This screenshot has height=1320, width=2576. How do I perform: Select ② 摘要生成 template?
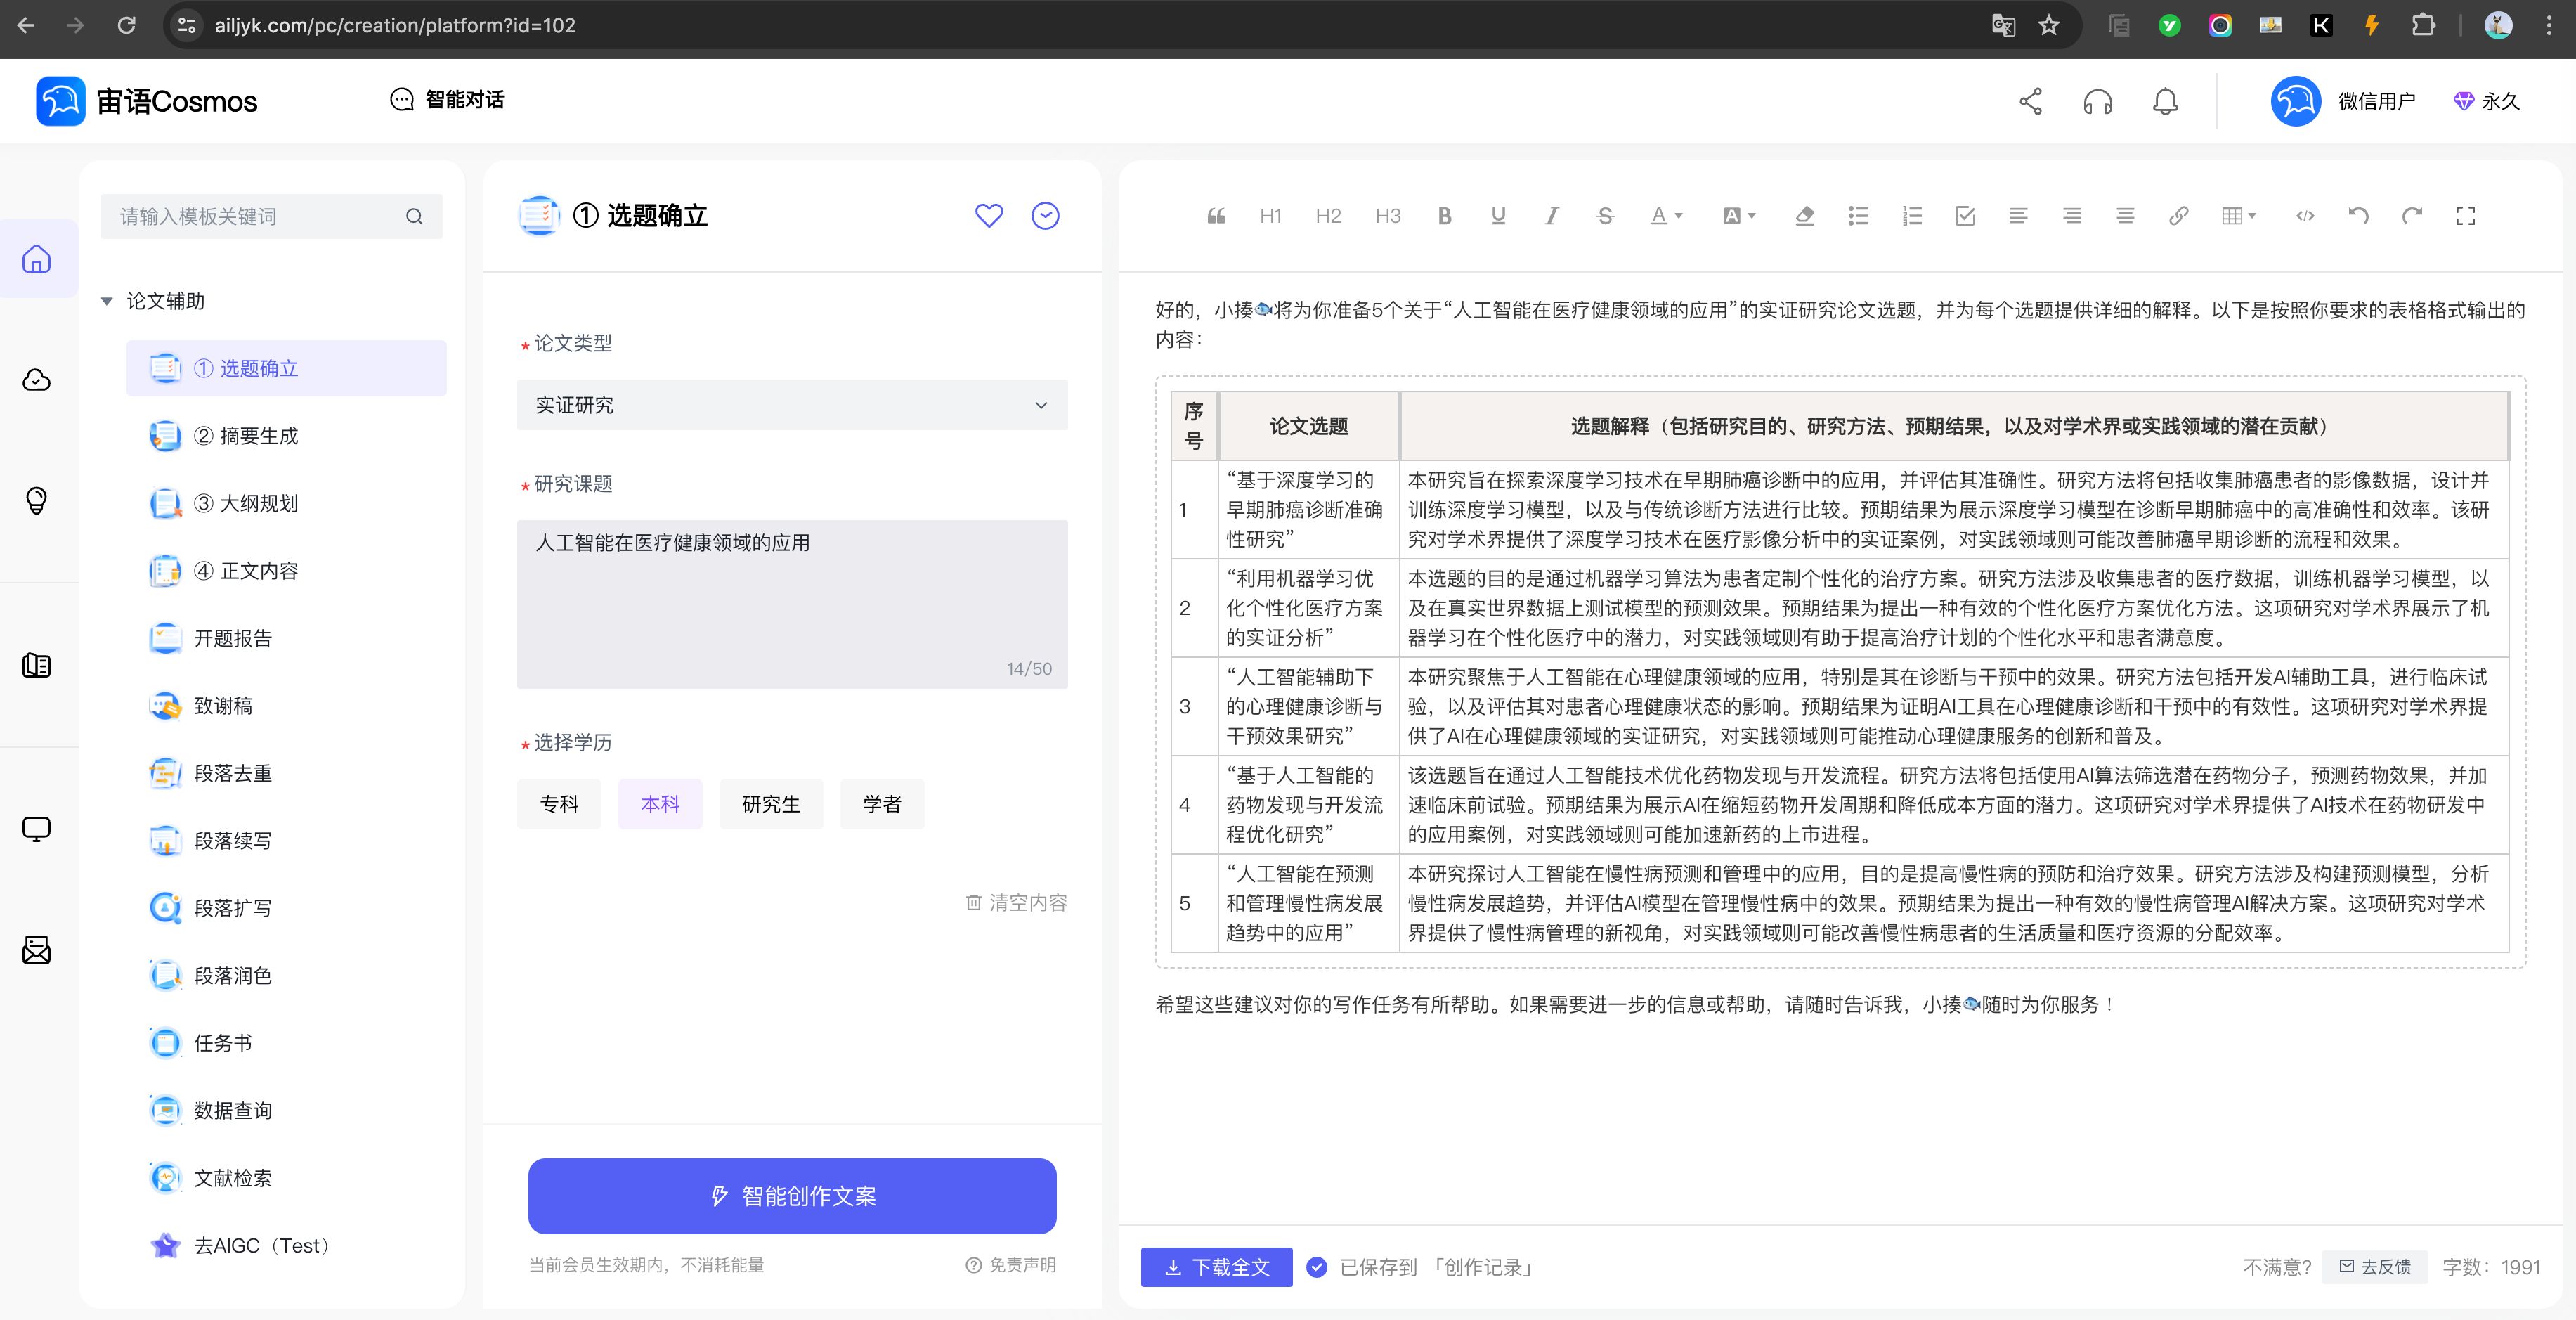click(x=286, y=436)
